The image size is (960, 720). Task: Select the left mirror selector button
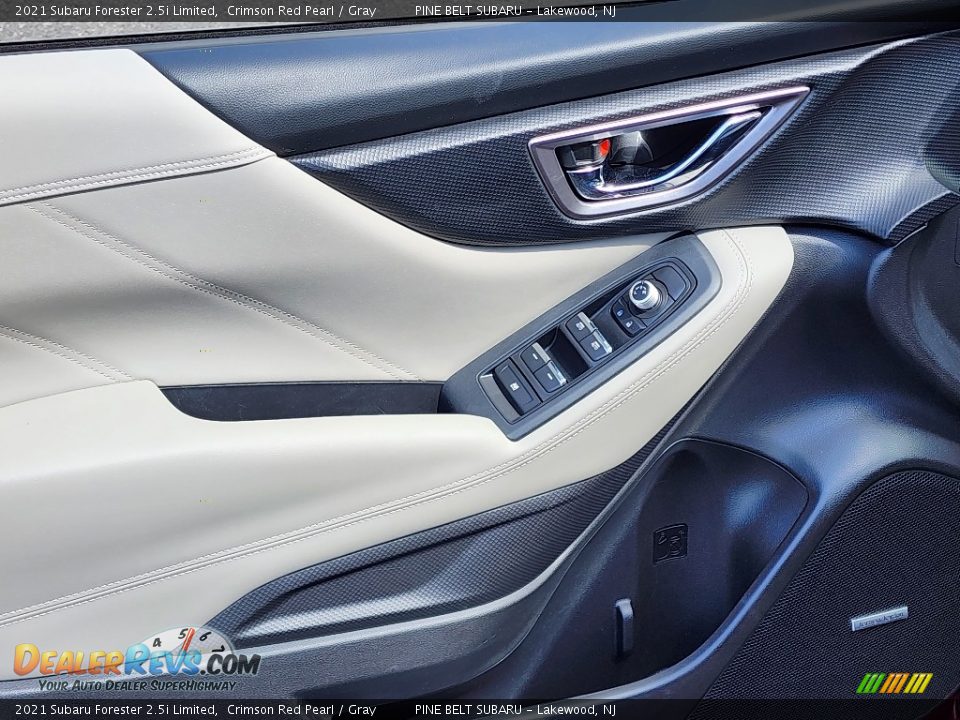coord(621,311)
